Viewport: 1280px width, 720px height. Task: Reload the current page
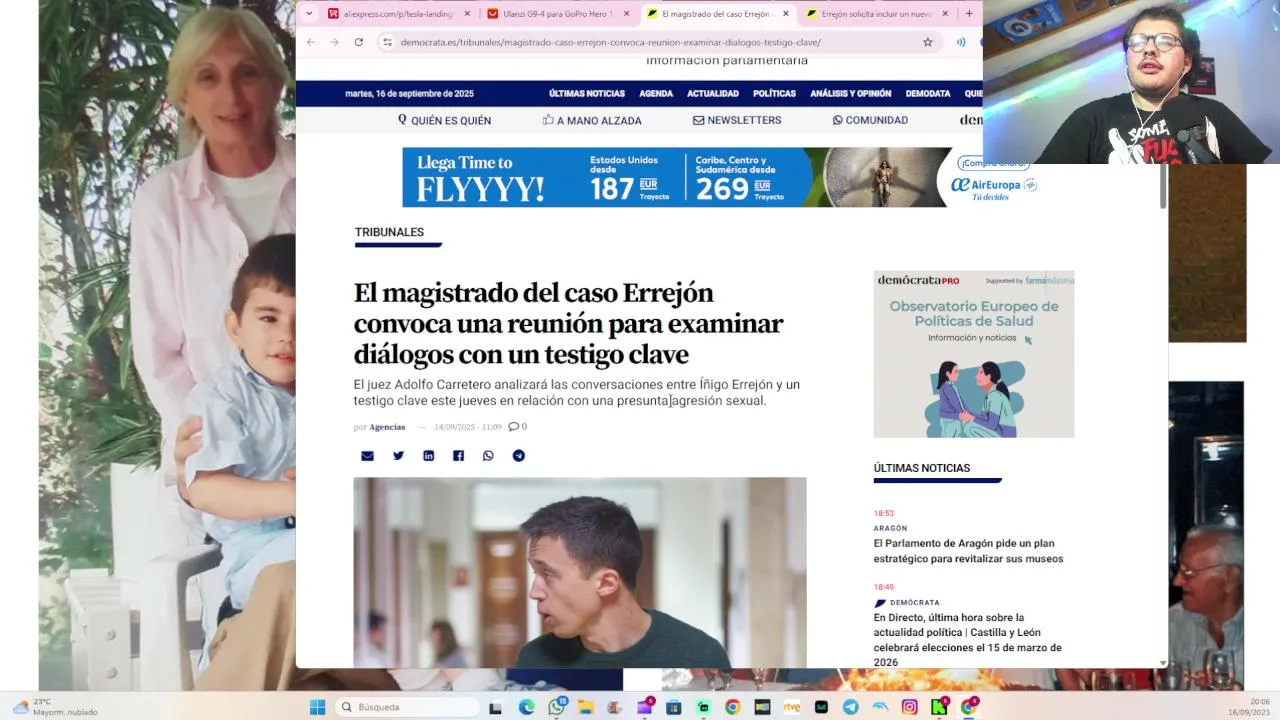click(x=358, y=42)
